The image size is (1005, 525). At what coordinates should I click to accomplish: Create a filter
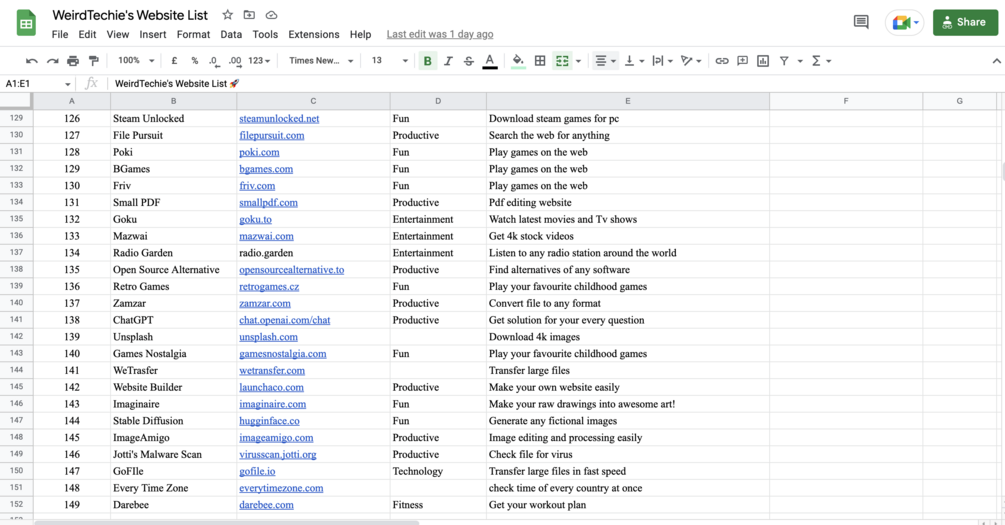pos(784,61)
